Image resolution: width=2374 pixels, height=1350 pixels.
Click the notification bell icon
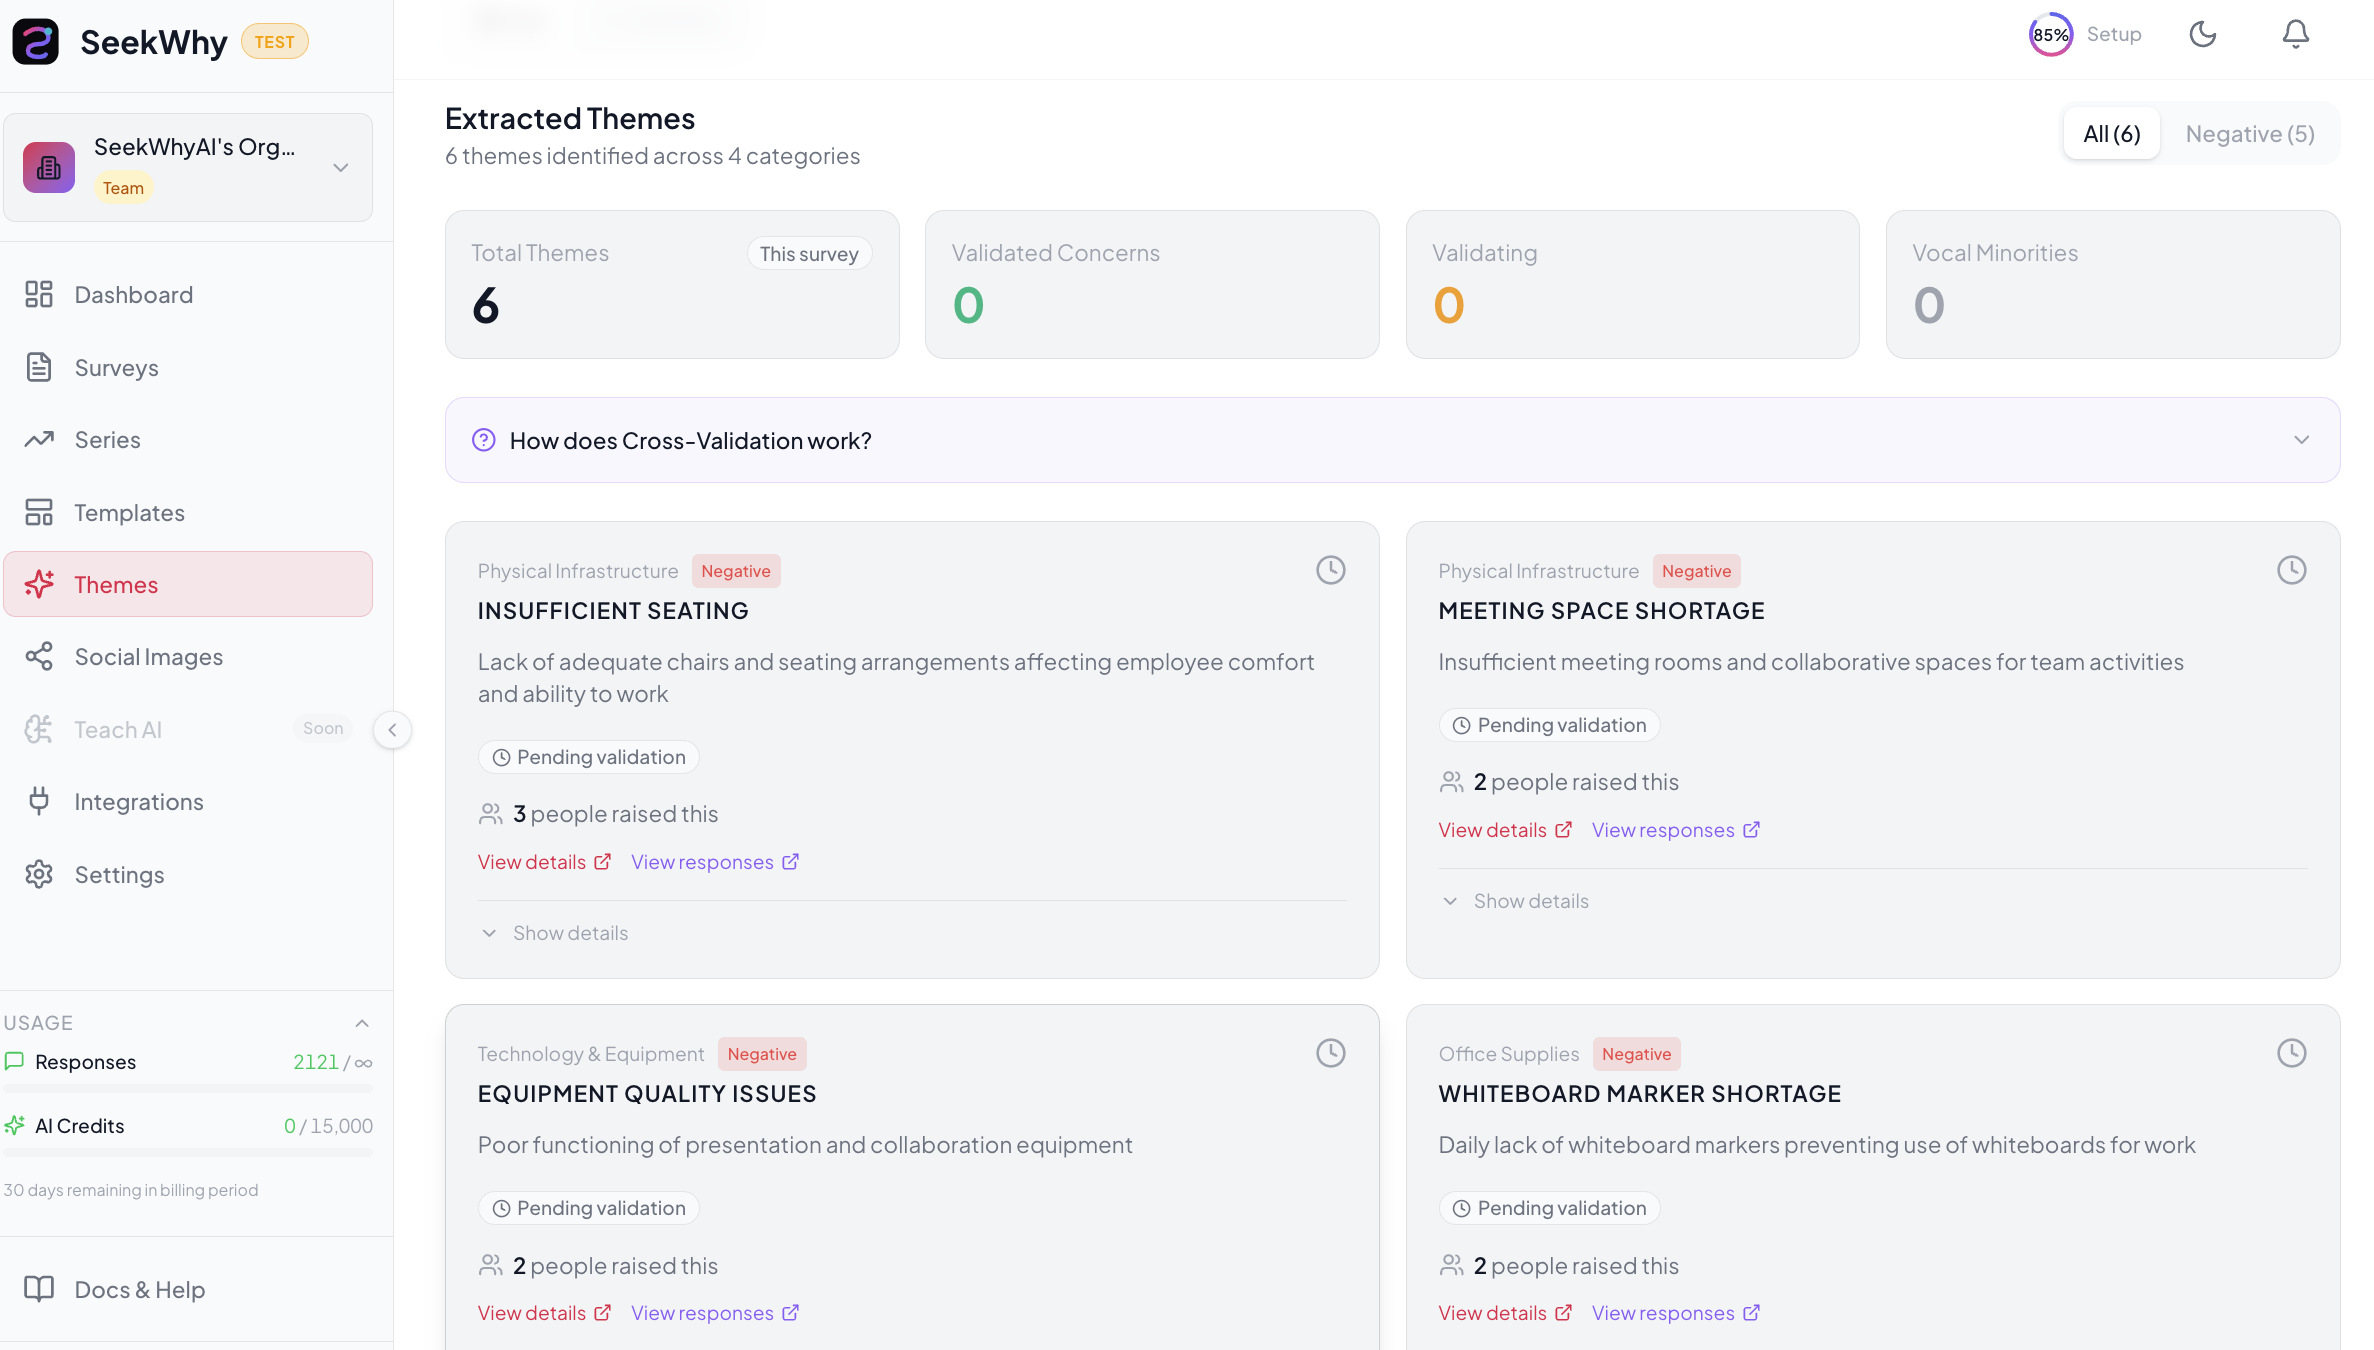tap(2295, 35)
